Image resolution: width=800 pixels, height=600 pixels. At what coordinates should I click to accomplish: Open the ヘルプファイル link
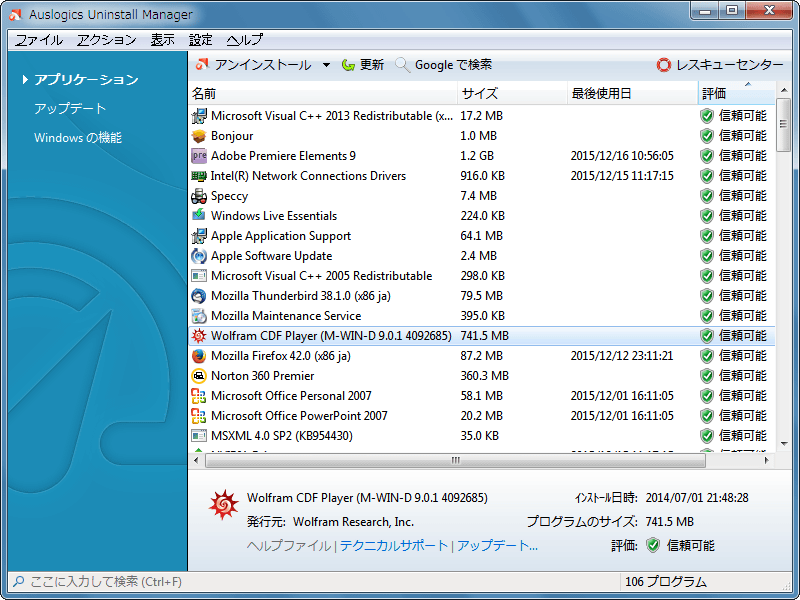[x=289, y=546]
